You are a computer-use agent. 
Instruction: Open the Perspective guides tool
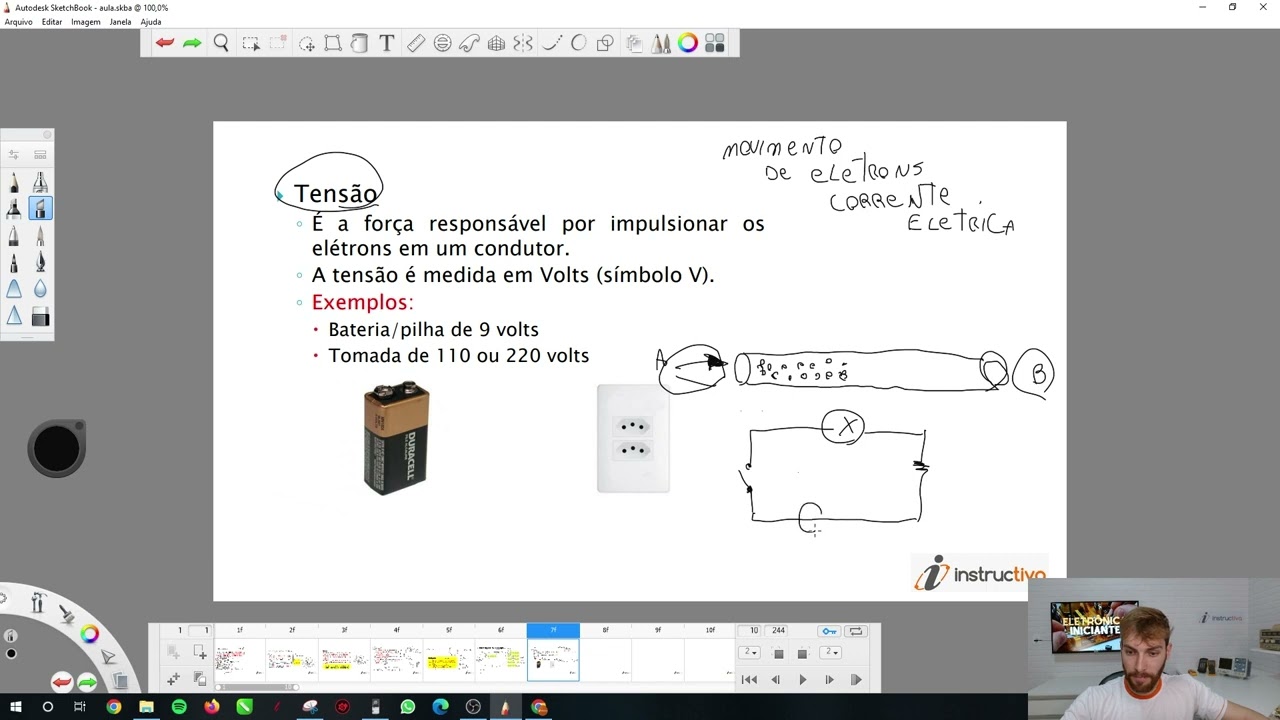pyautogui.click(x=496, y=43)
